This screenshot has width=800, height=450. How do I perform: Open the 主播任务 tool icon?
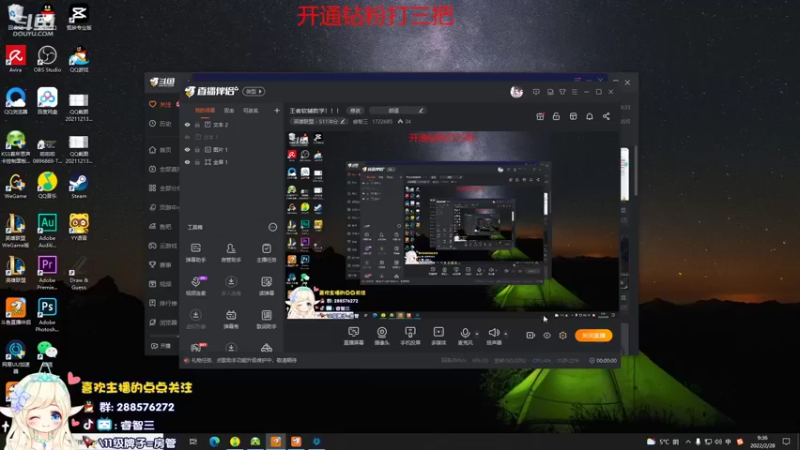(x=266, y=252)
